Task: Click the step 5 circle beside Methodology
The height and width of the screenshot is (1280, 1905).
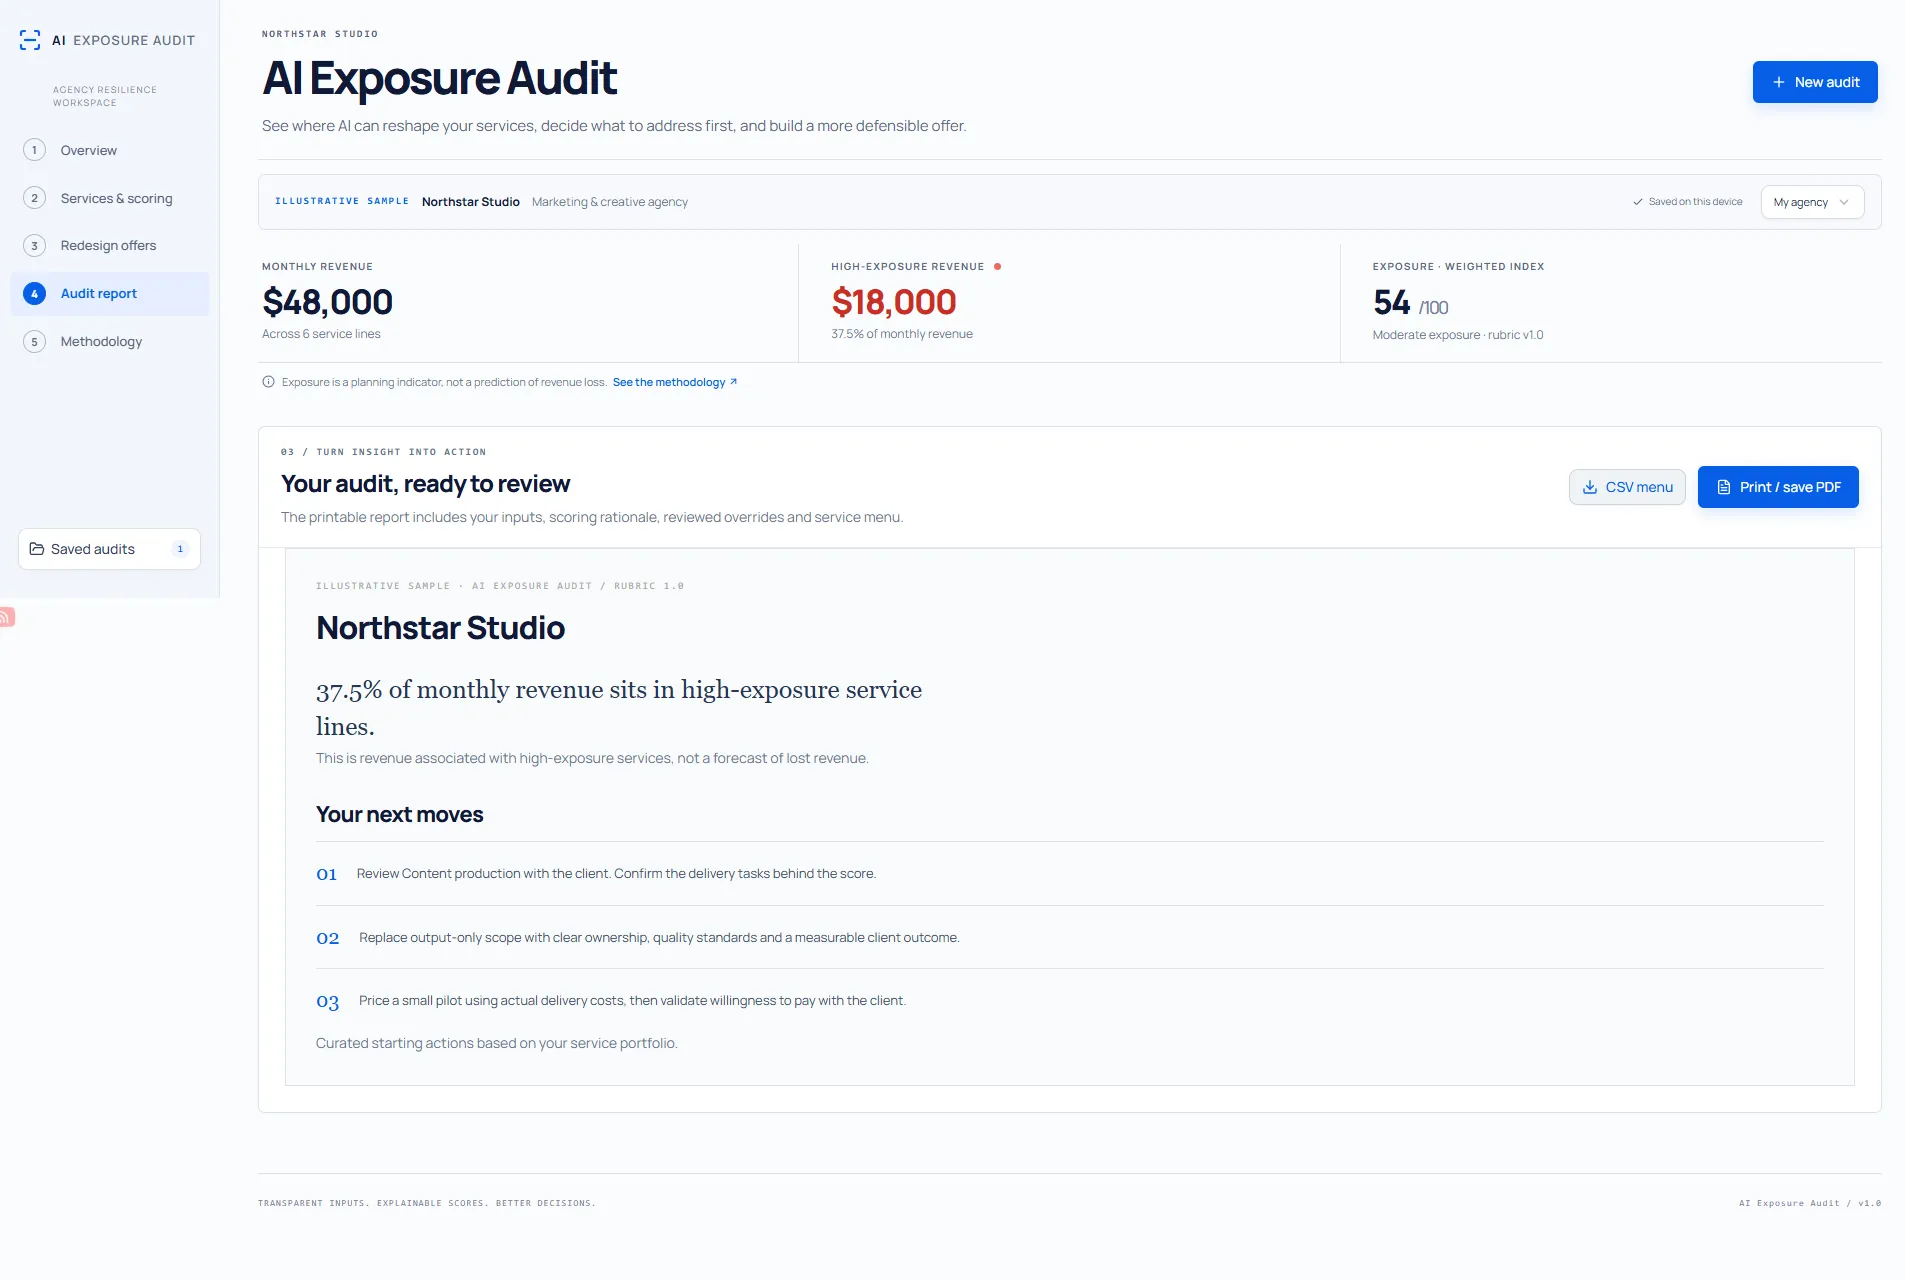Action: point(34,342)
